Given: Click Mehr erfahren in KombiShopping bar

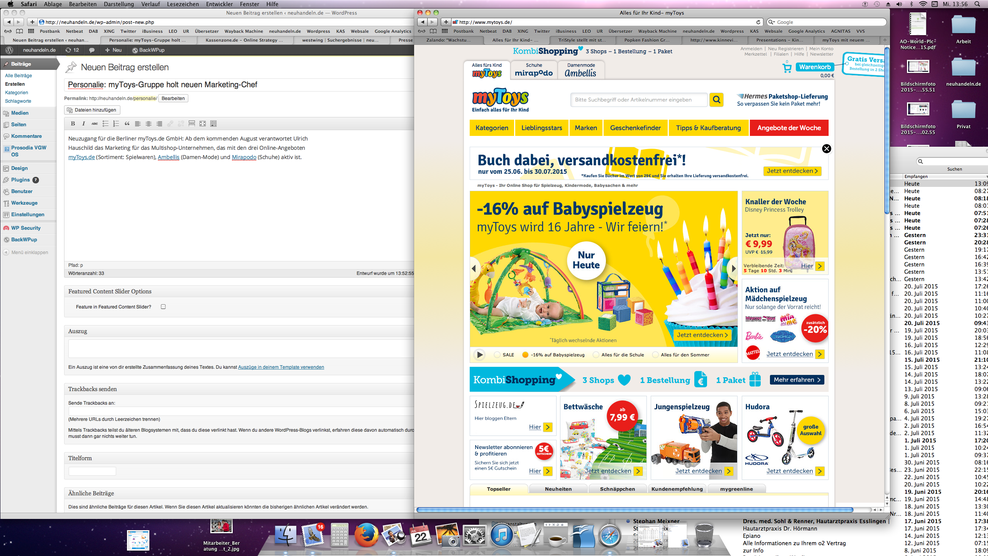Looking at the screenshot, I should [796, 380].
